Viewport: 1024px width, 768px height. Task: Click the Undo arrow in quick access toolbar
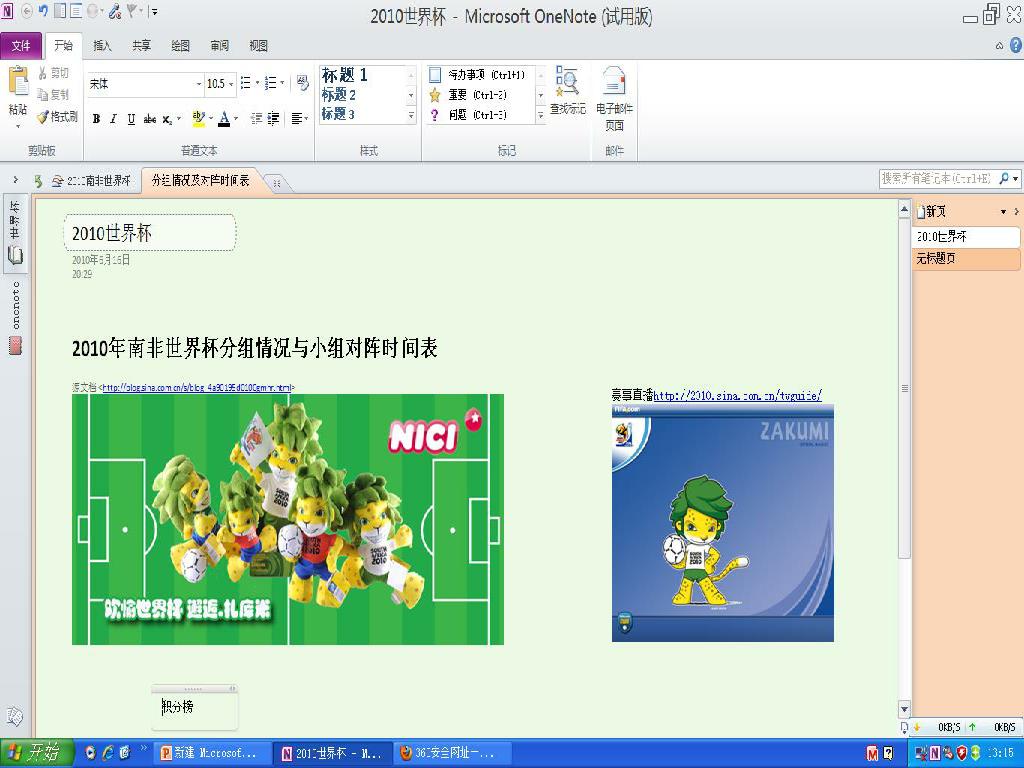pos(43,11)
